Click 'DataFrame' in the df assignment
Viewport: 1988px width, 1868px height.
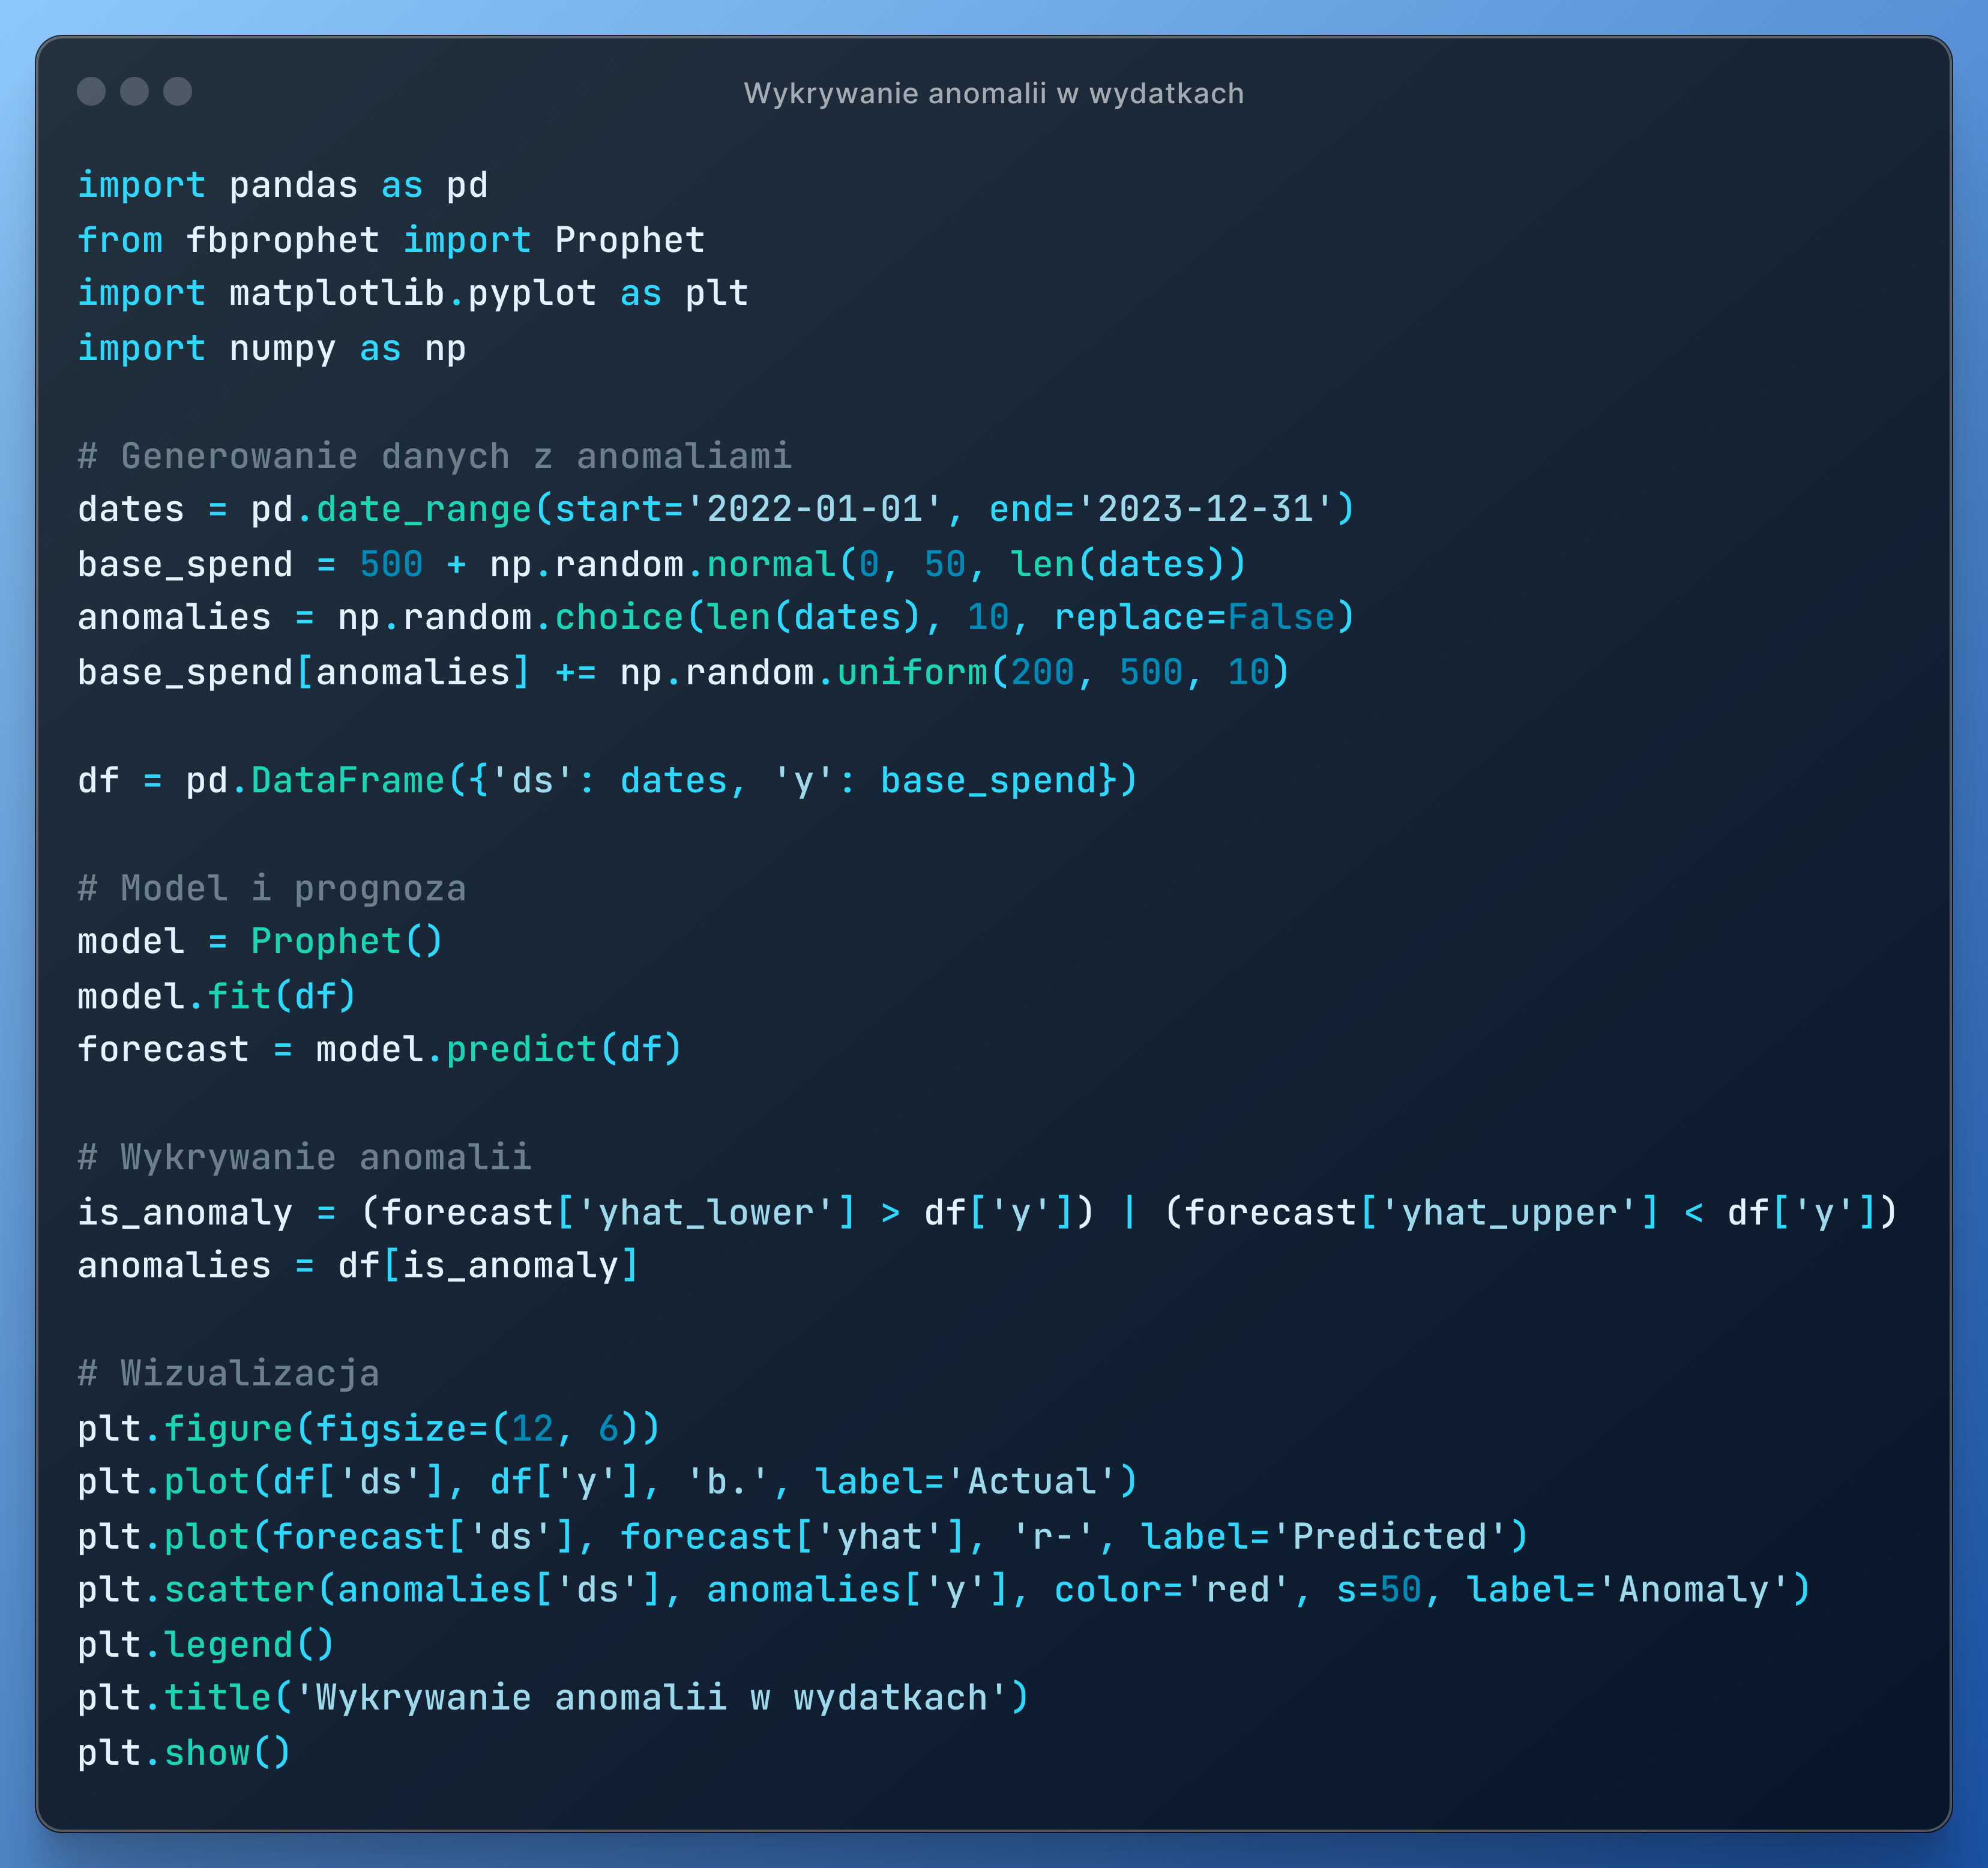coord(347,780)
